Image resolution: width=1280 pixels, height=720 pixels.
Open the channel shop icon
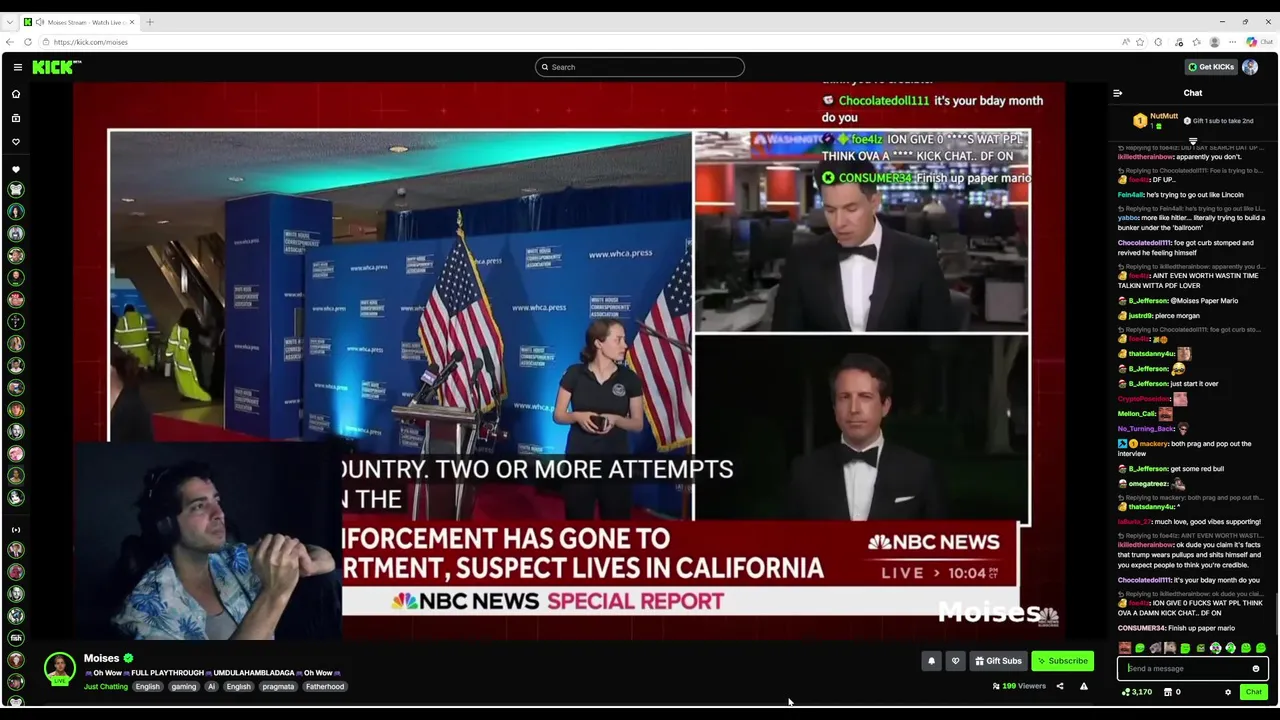pos(1168,692)
